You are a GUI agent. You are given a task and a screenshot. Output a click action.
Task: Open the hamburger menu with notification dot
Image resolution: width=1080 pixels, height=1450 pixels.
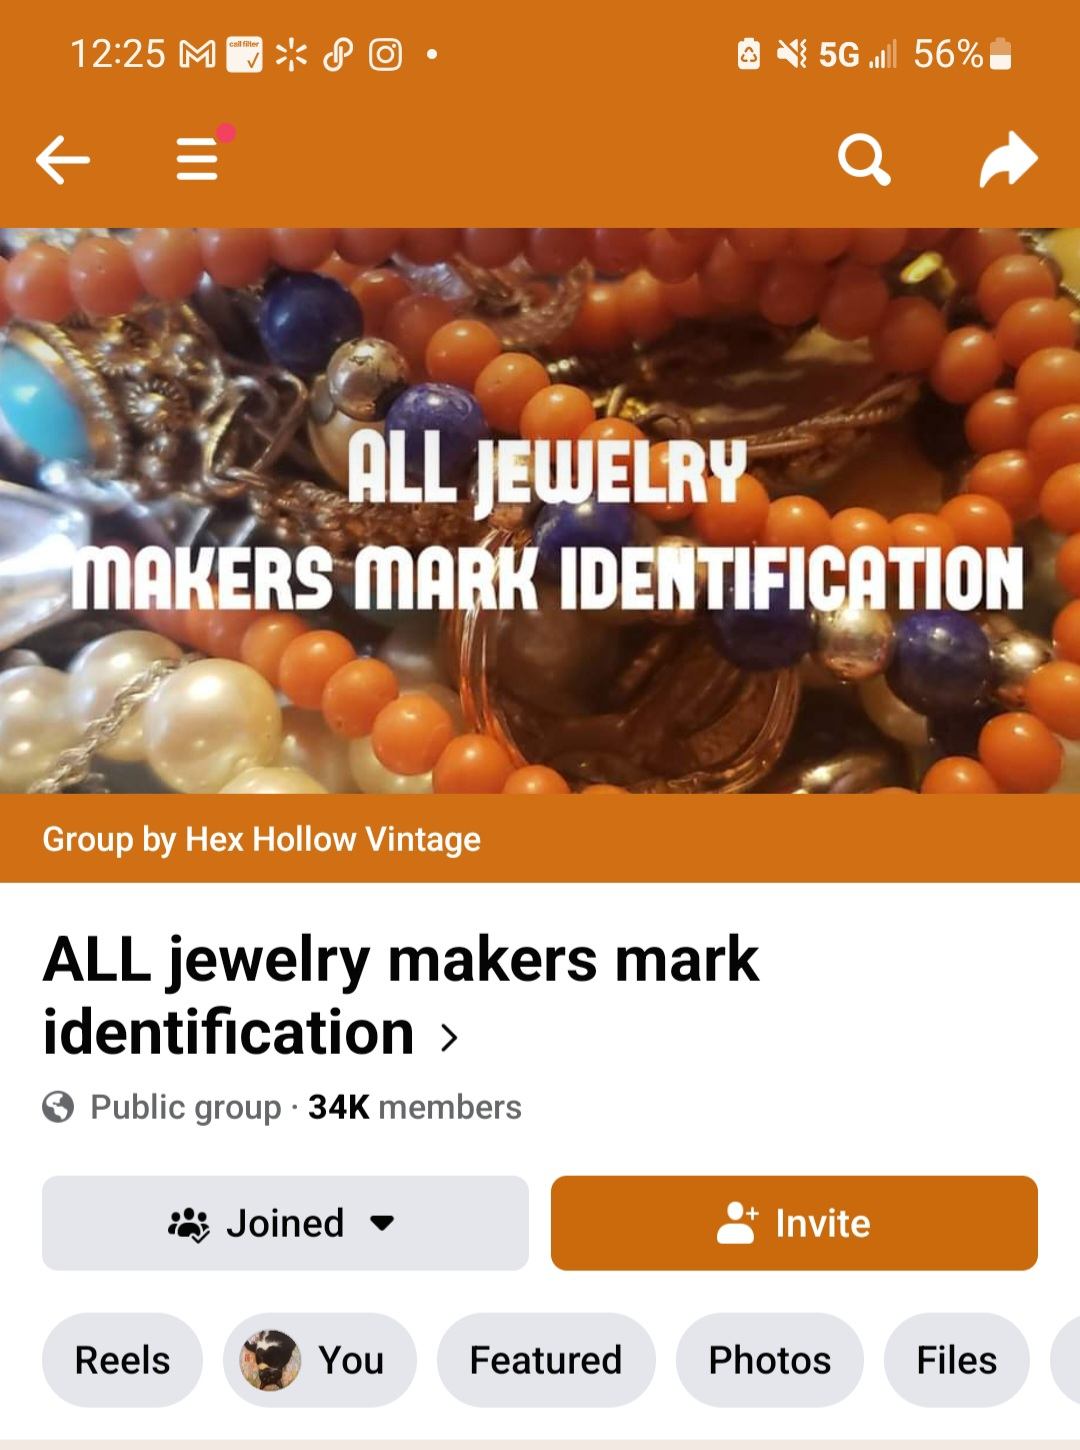click(x=198, y=159)
